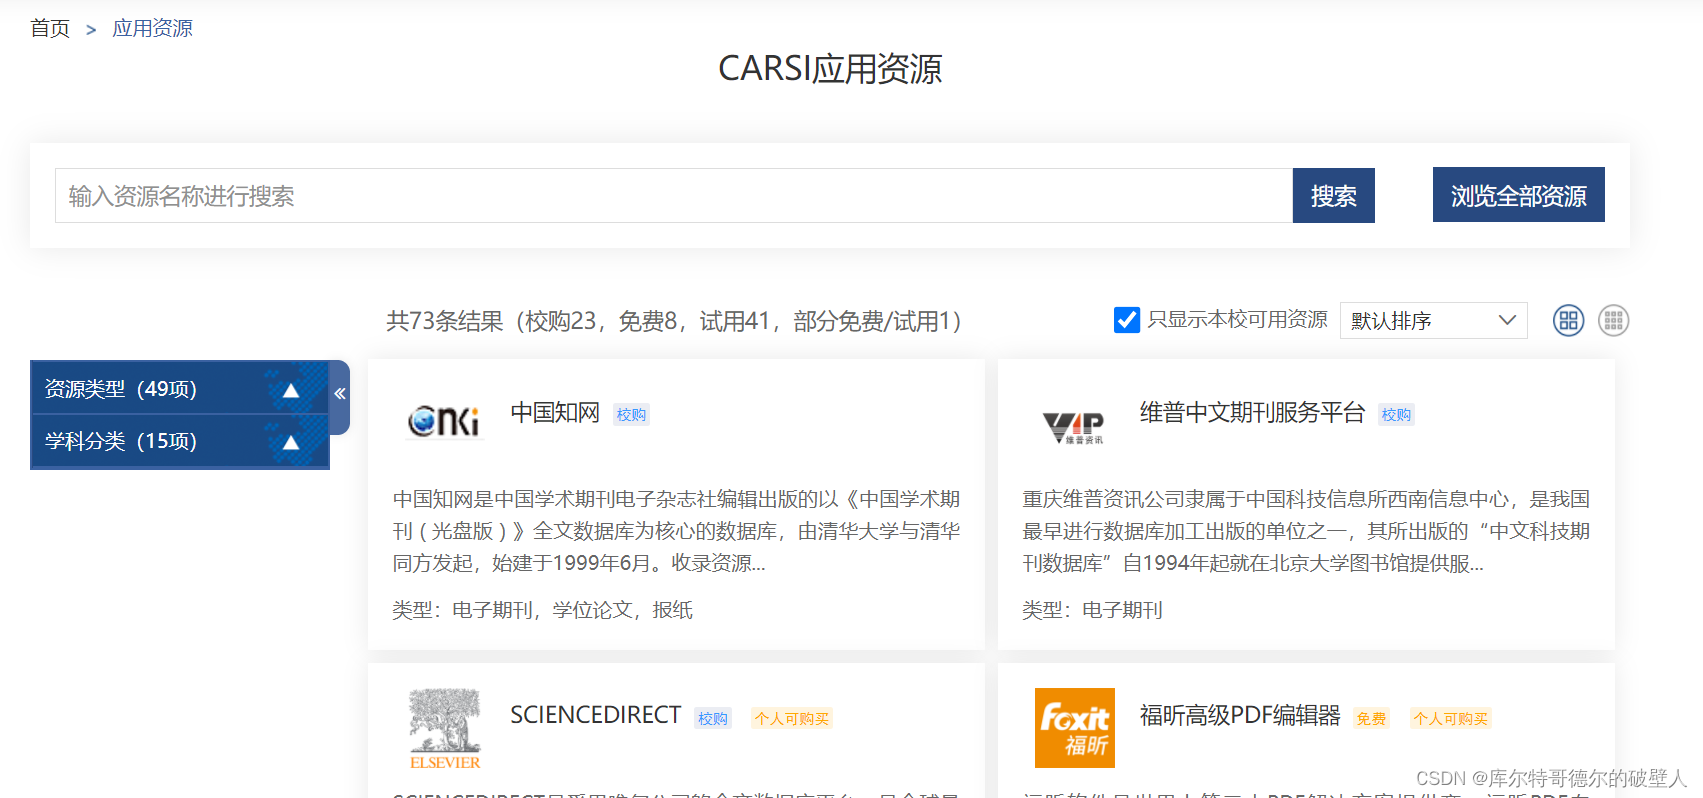Click 校购 tag next to SCIENCEDIRECT
The image size is (1703, 798).
713,719
